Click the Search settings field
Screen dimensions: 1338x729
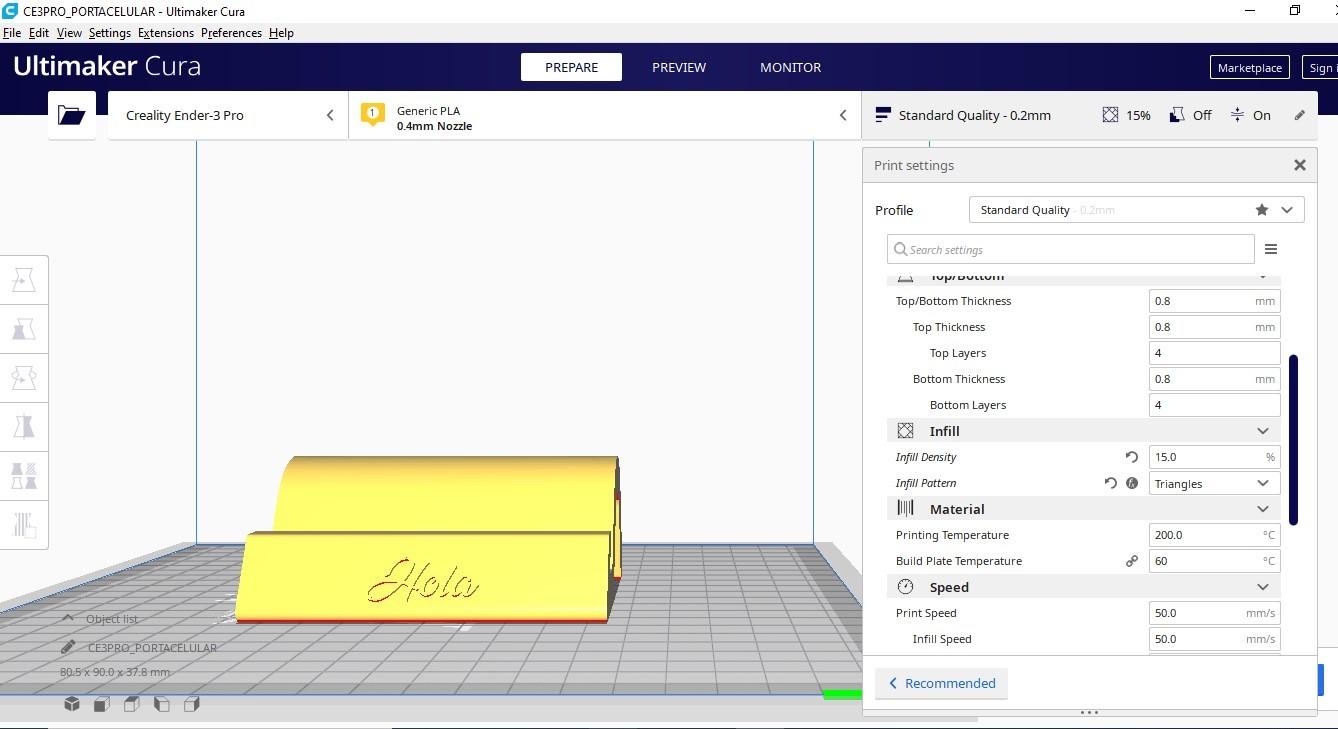click(x=1070, y=249)
